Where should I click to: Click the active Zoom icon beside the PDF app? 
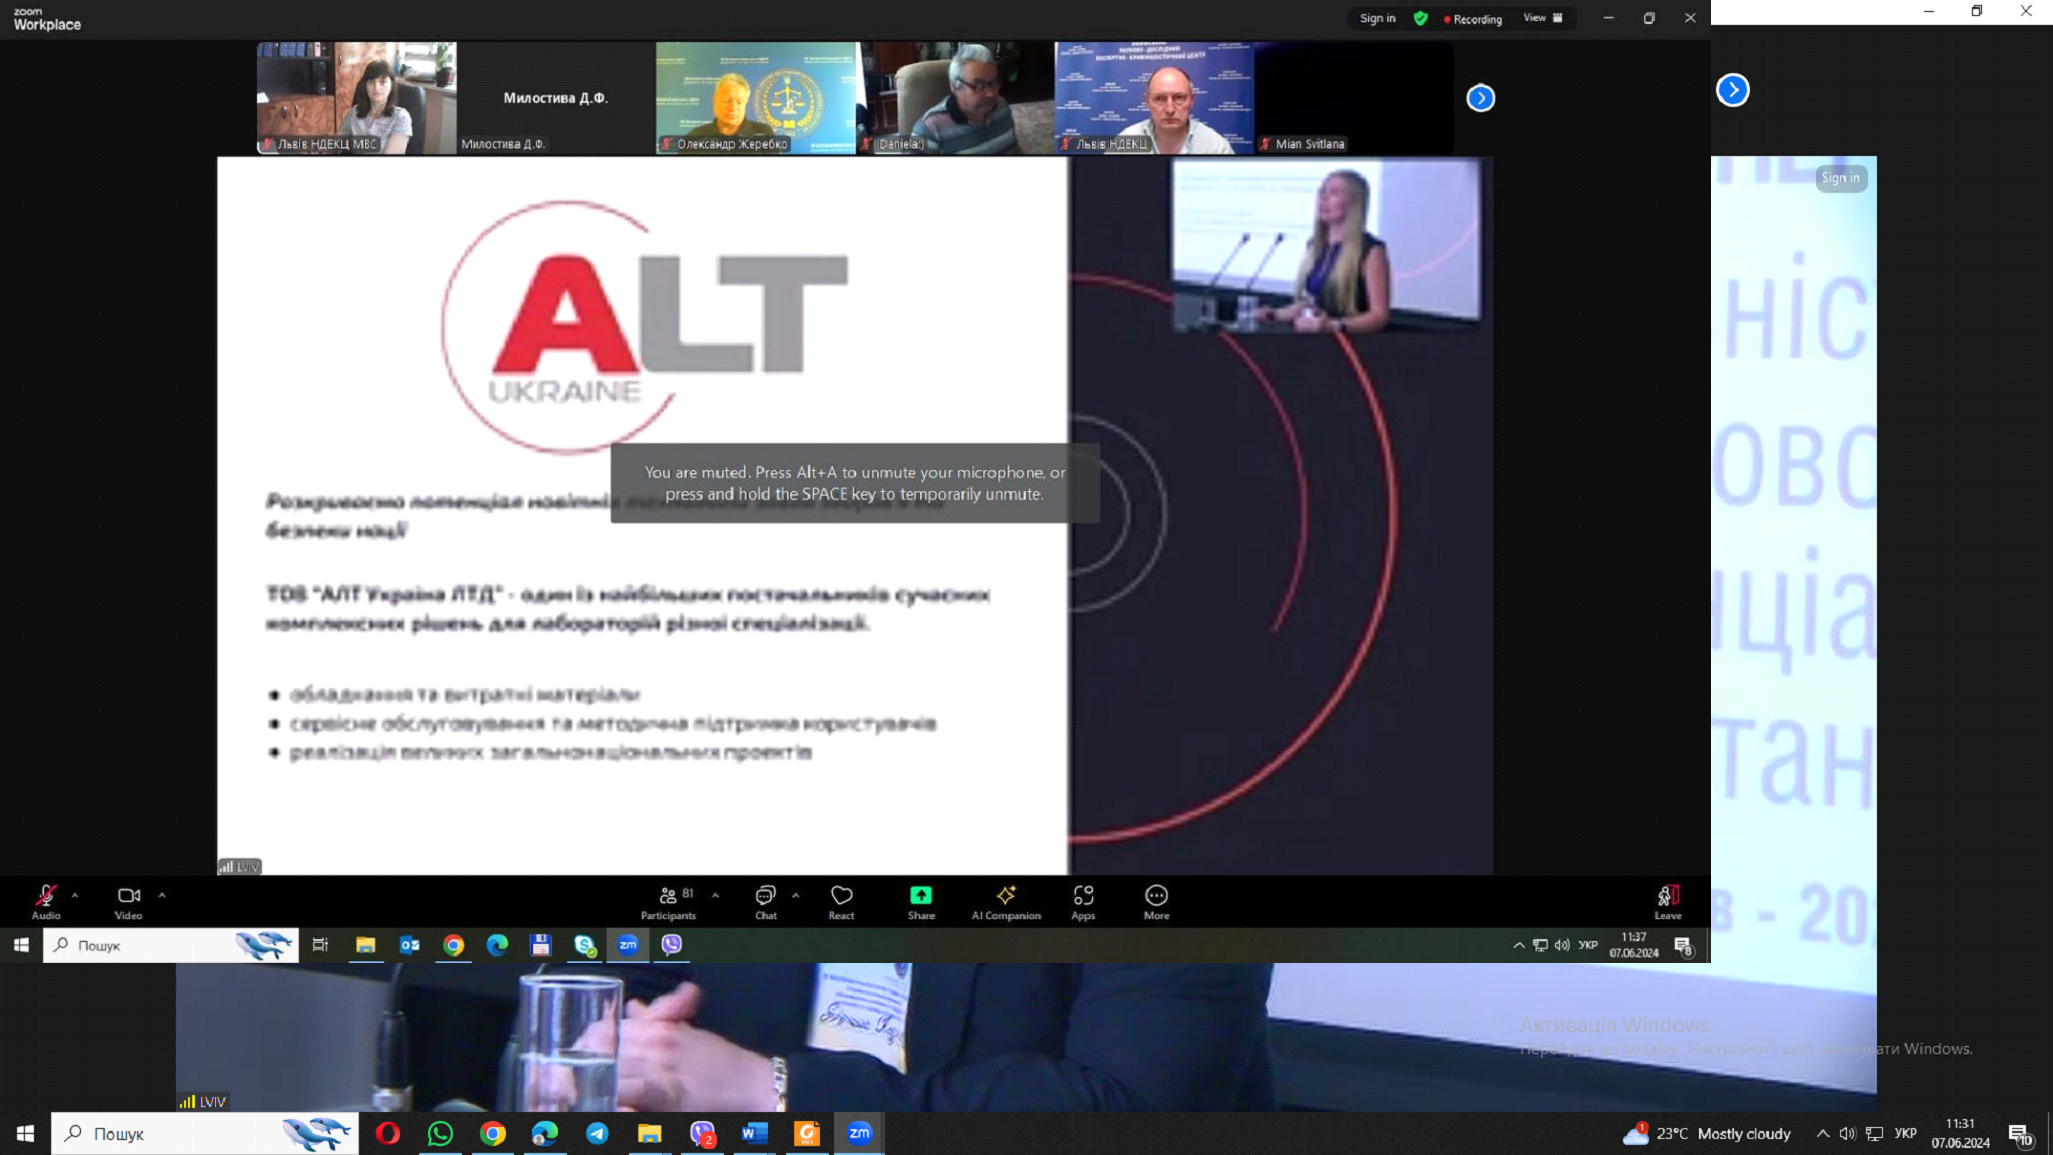coord(859,1133)
